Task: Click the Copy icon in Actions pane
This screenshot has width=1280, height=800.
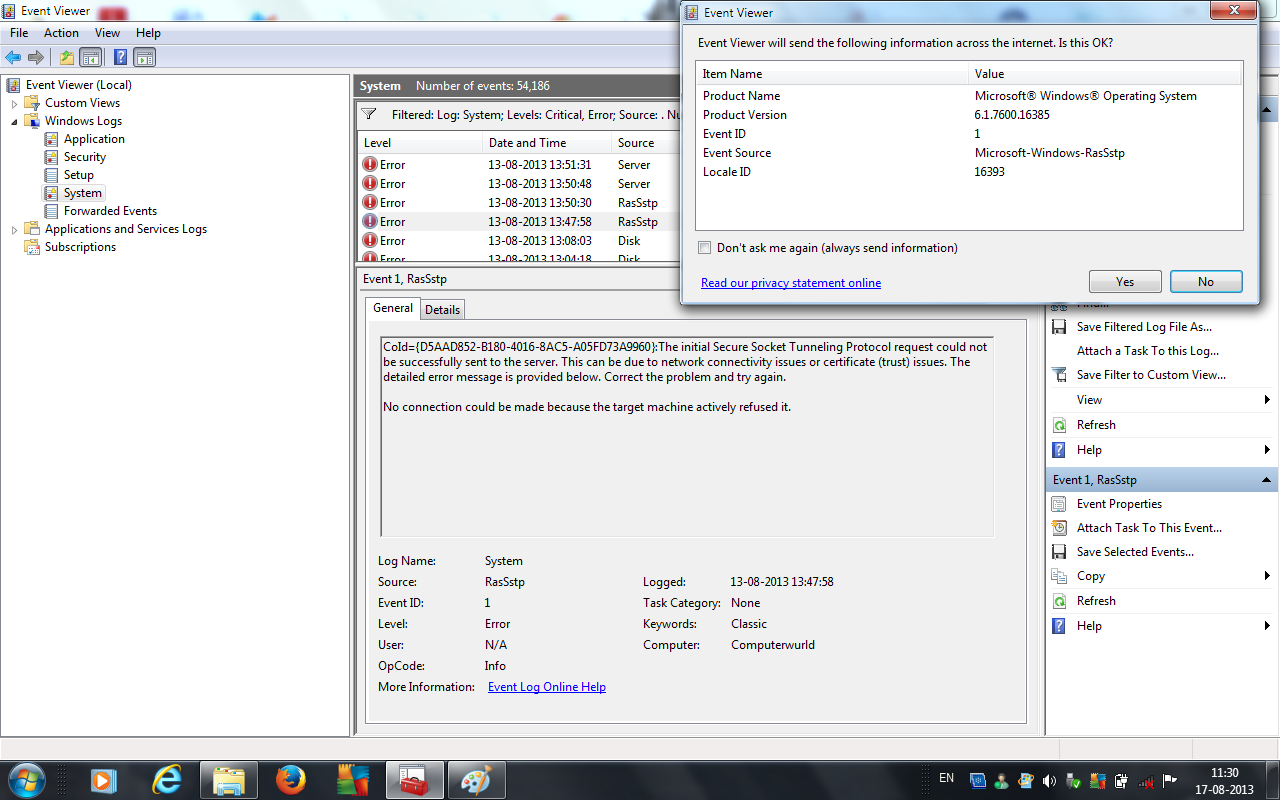Action: 1059,576
